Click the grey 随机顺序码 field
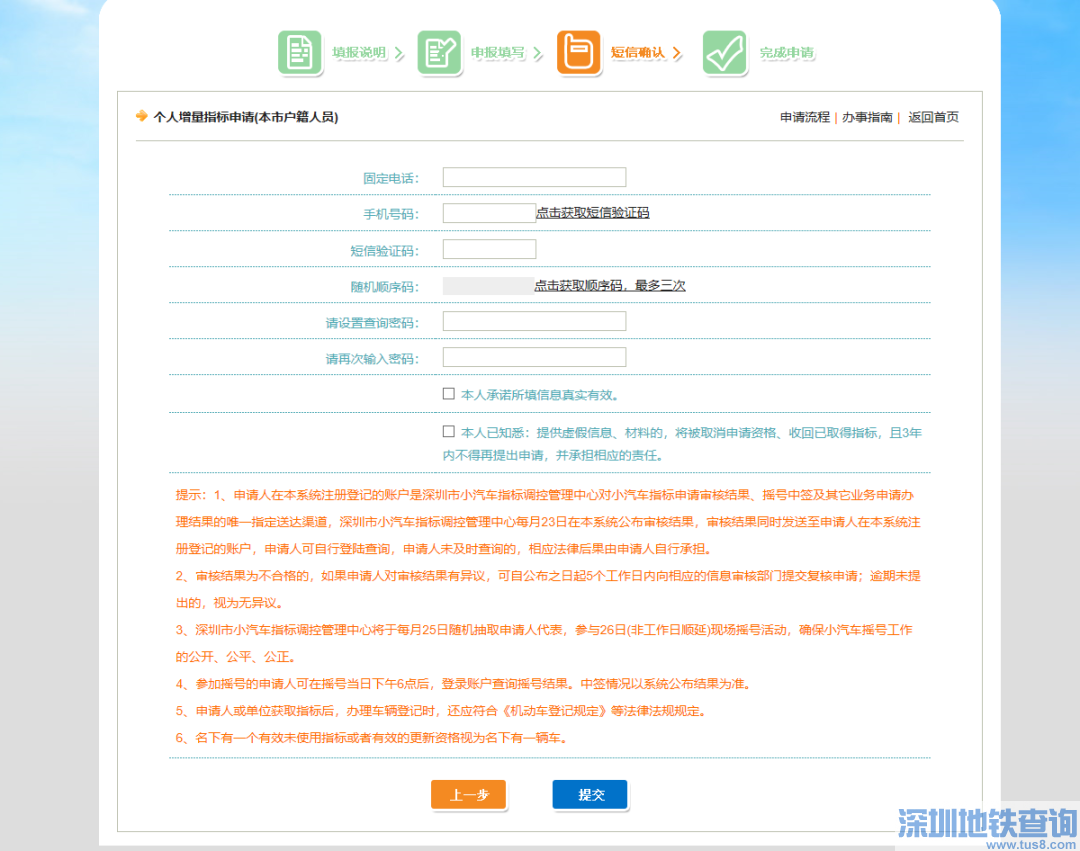 [x=488, y=286]
